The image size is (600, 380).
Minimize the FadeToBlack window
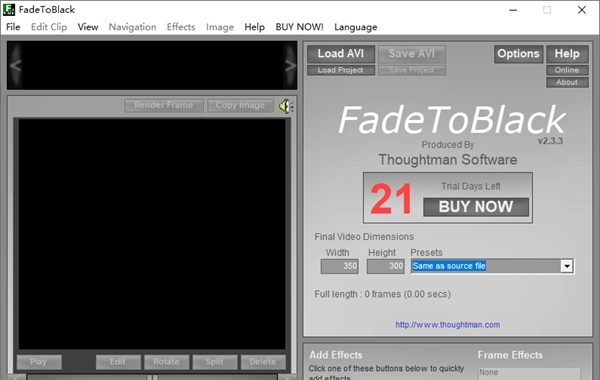[513, 10]
